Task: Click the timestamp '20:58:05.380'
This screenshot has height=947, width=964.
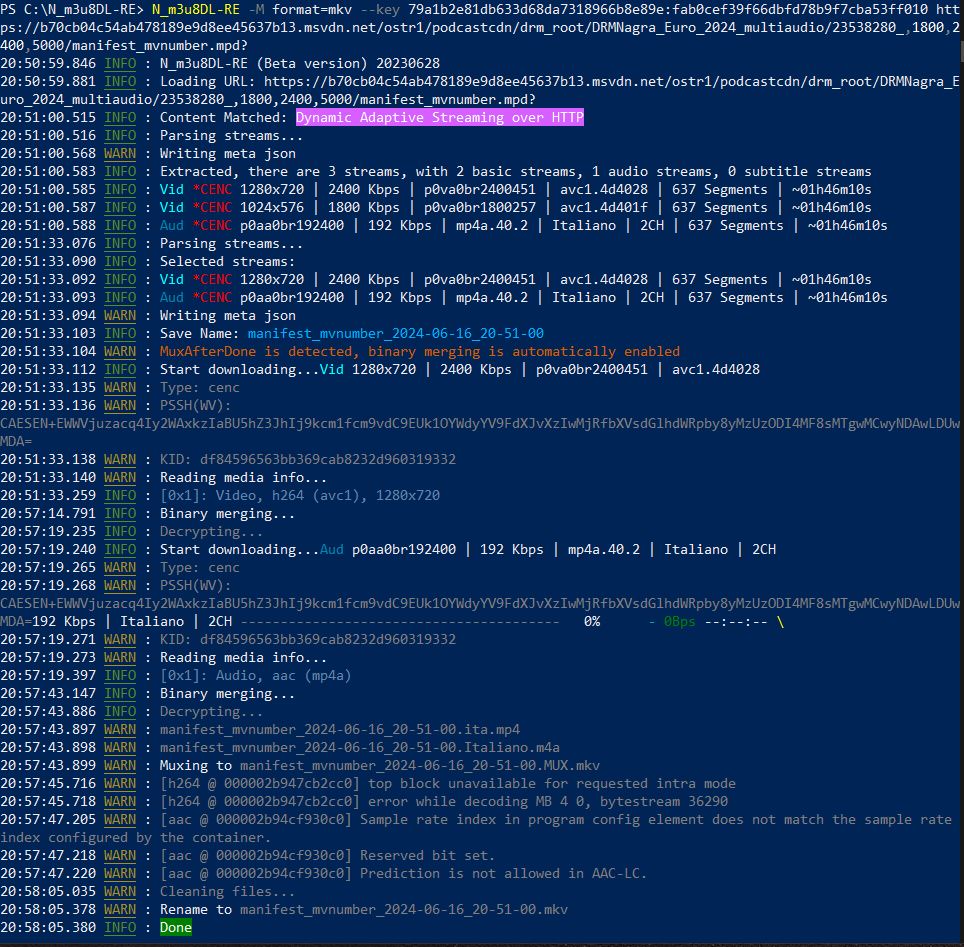Action: 48,927
